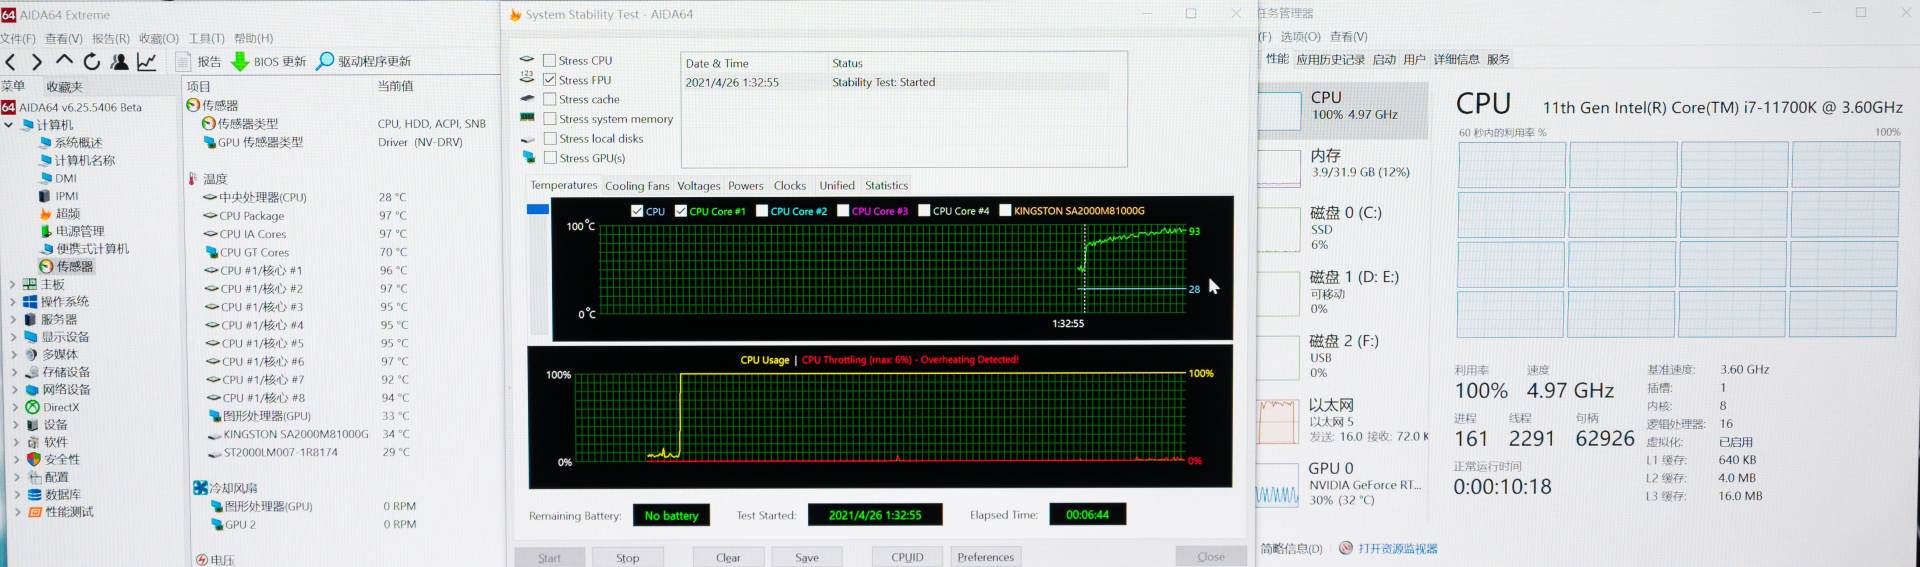
Task: Expand the 操作系统 tree node
Action: 13,302
